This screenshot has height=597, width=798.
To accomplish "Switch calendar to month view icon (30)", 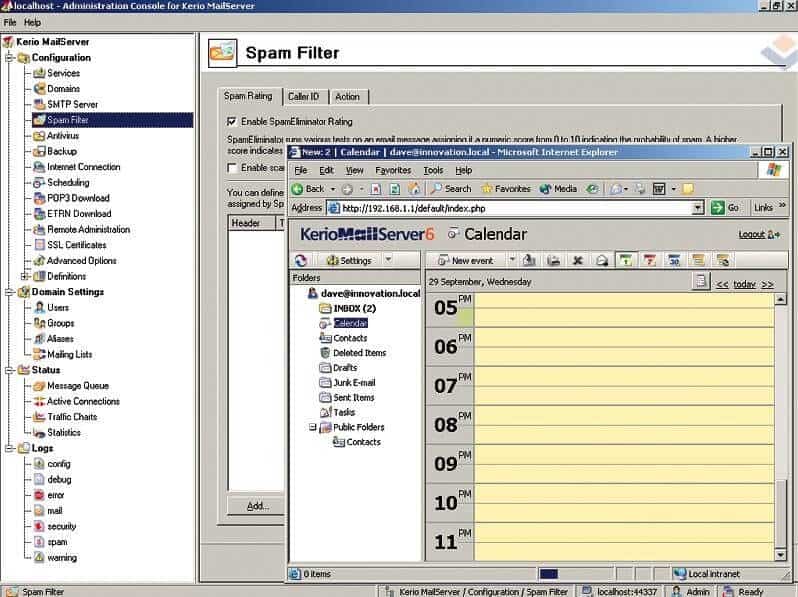I will pyautogui.click(x=675, y=260).
